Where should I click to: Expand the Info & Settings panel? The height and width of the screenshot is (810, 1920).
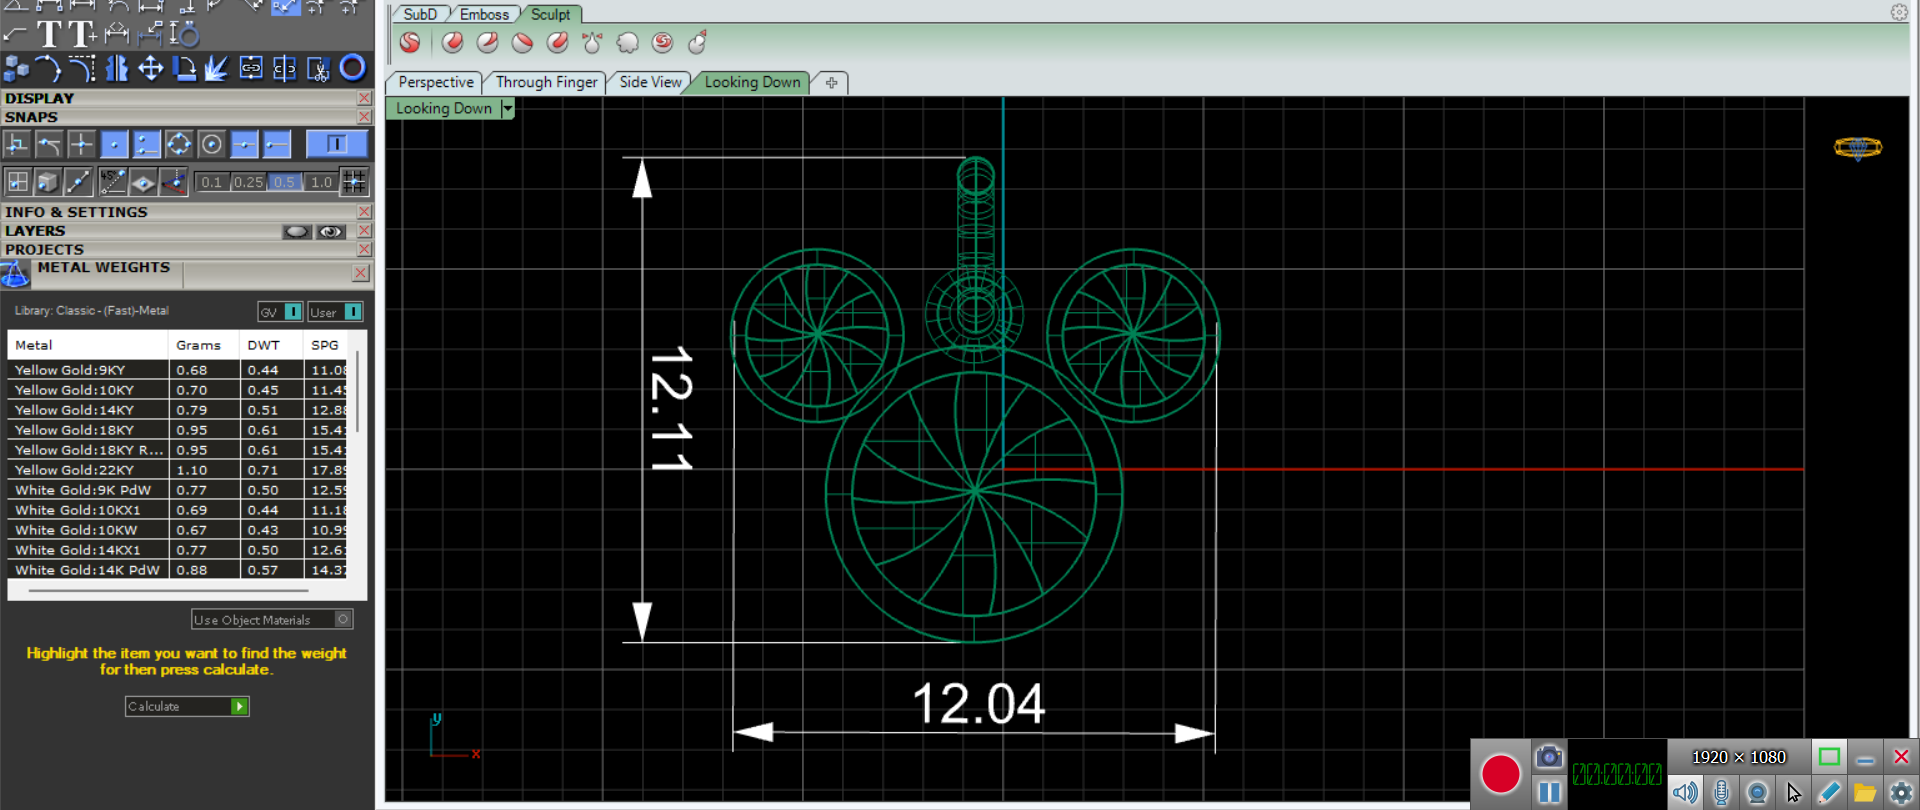point(76,212)
